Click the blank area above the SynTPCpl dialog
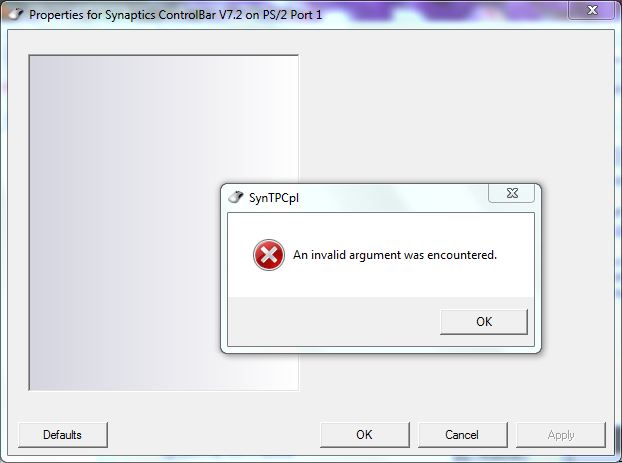Image resolution: width=622 pixels, height=463 pixels. pyautogui.click(x=456, y=107)
